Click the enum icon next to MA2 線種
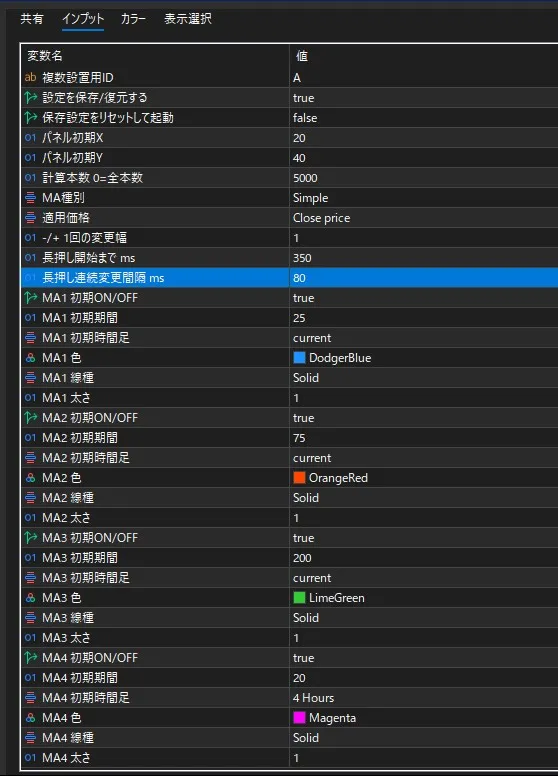 pyautogui.click(x=30, y=498)
